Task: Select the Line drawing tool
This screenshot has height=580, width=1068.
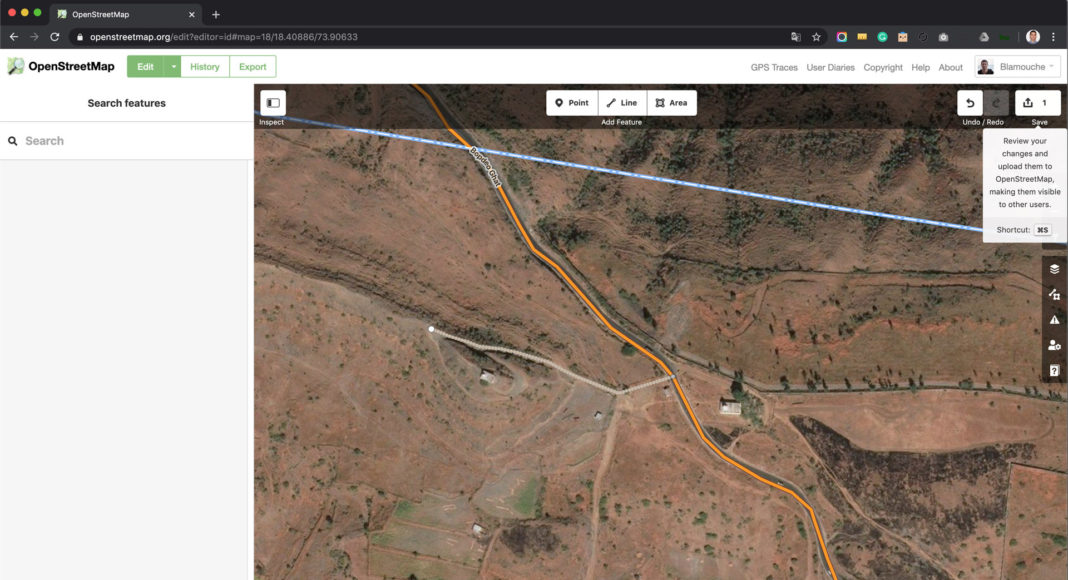Action: pos(622,103)
